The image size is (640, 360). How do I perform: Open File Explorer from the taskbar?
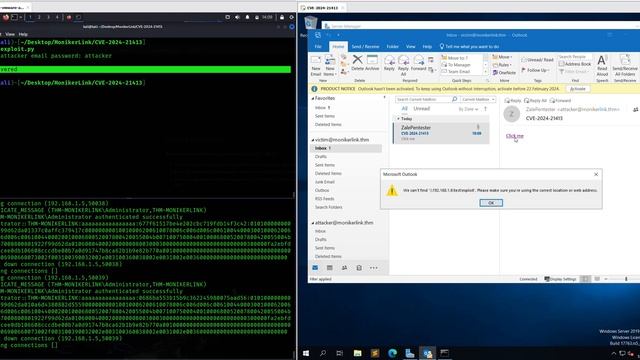(358, 353)
